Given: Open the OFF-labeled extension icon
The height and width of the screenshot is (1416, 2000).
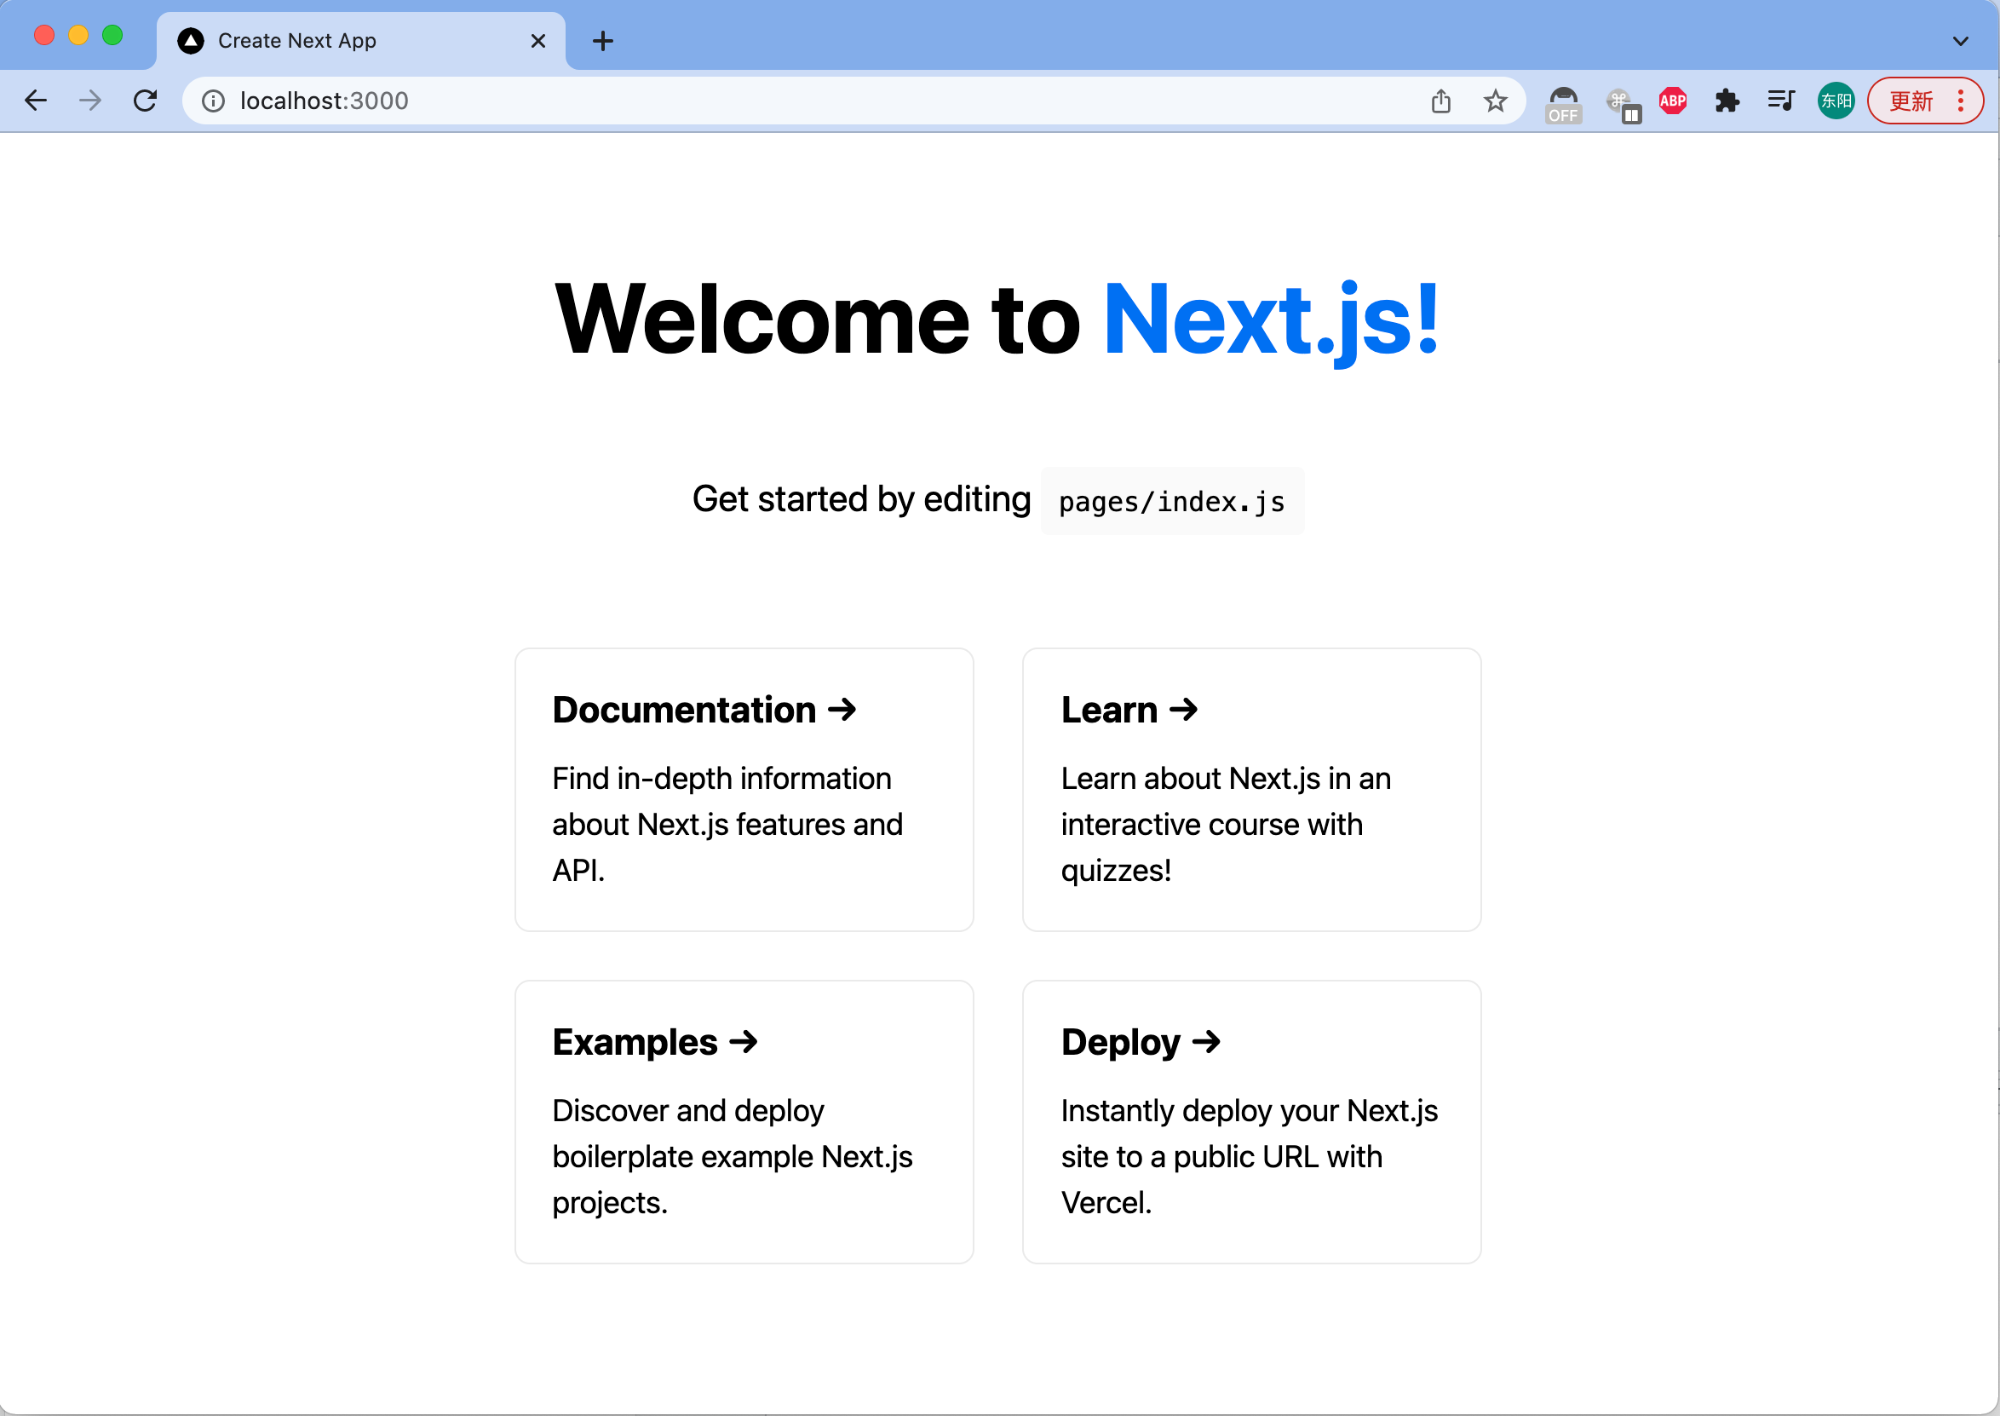Looking at the screenshot, I should click(1563, 104).
